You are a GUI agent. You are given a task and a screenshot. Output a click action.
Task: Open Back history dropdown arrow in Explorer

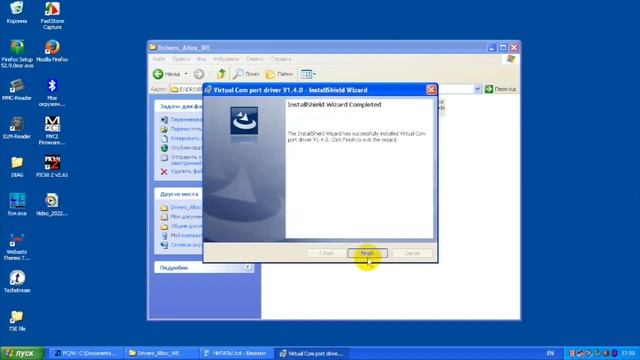click(186, 74)
